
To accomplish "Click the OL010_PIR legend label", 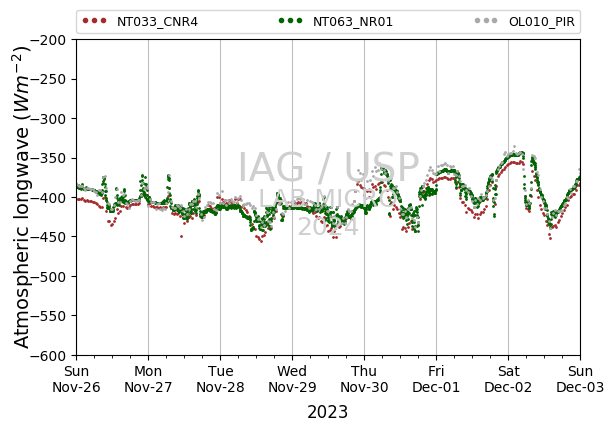I will point(542,22).
